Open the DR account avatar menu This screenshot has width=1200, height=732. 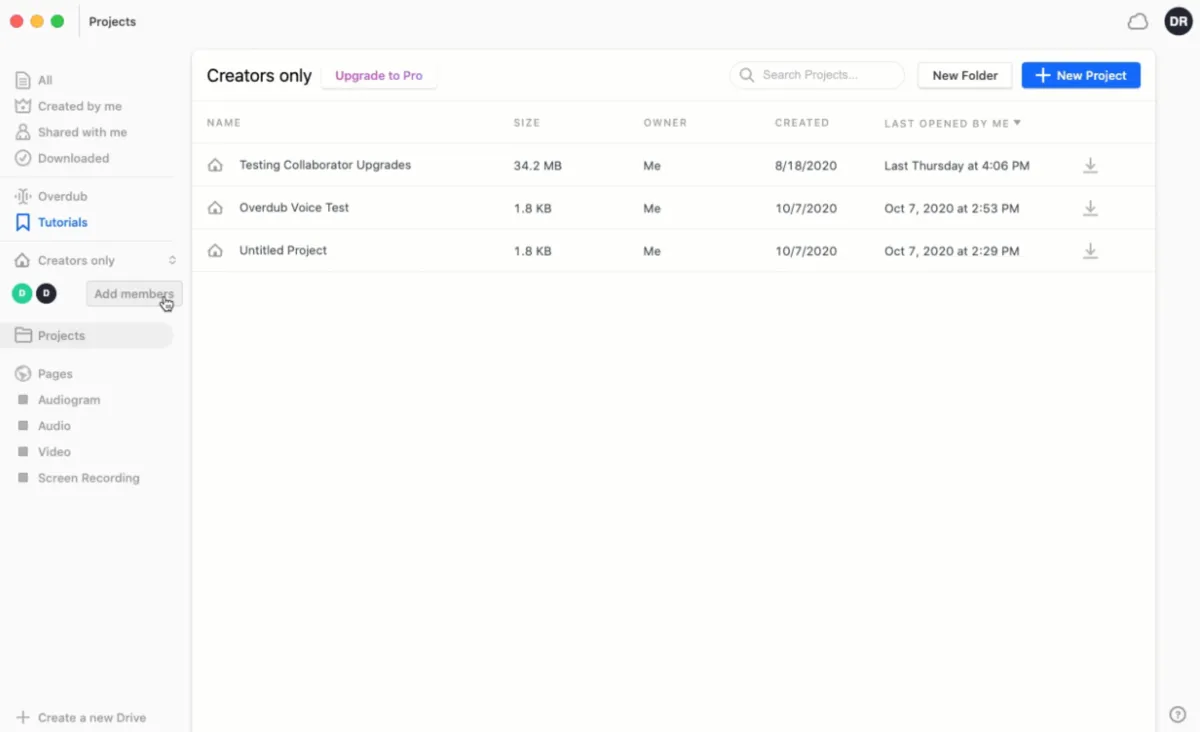pos(1178,22)
